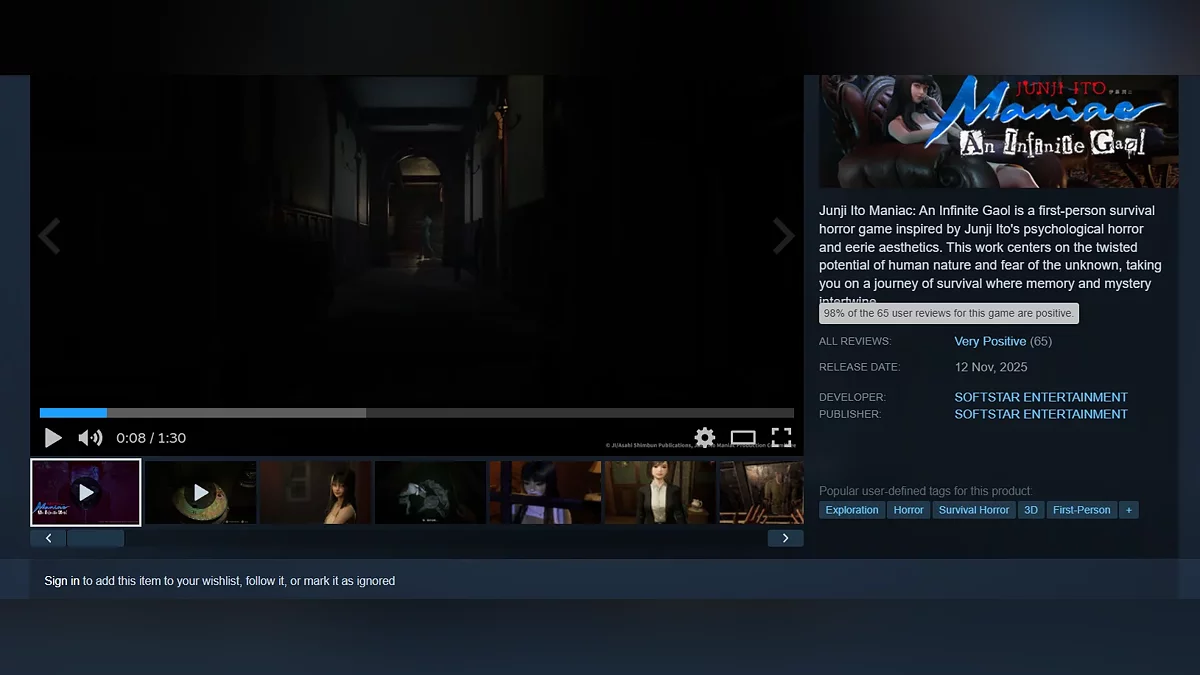Go to previous media with left arrow
This screenshot has height=675, width=1200.
click(49, 237)
